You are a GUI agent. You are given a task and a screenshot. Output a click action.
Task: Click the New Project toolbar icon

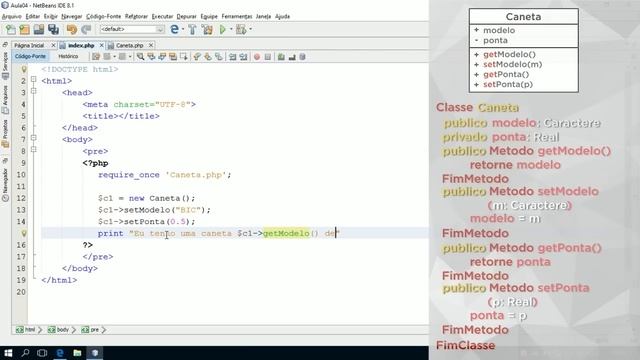(x=24, y=29)
